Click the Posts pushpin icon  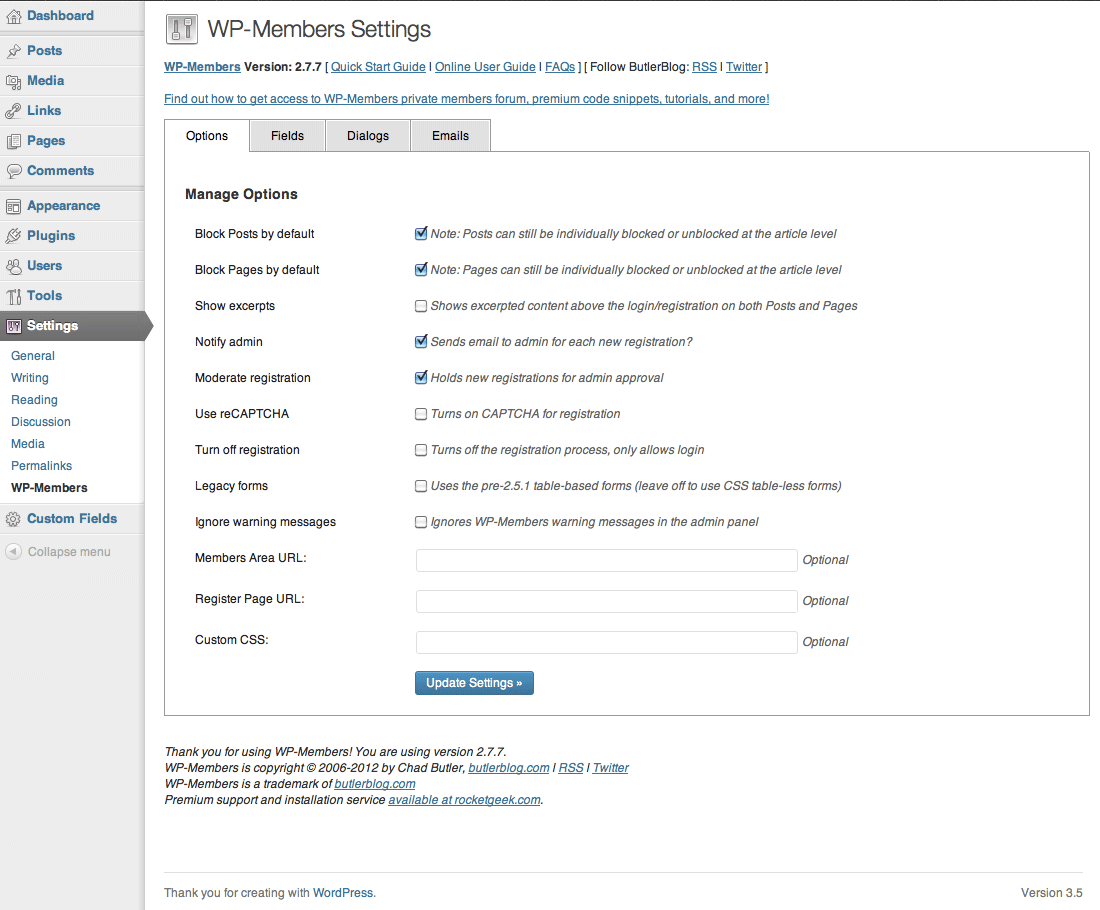[13, 51]
